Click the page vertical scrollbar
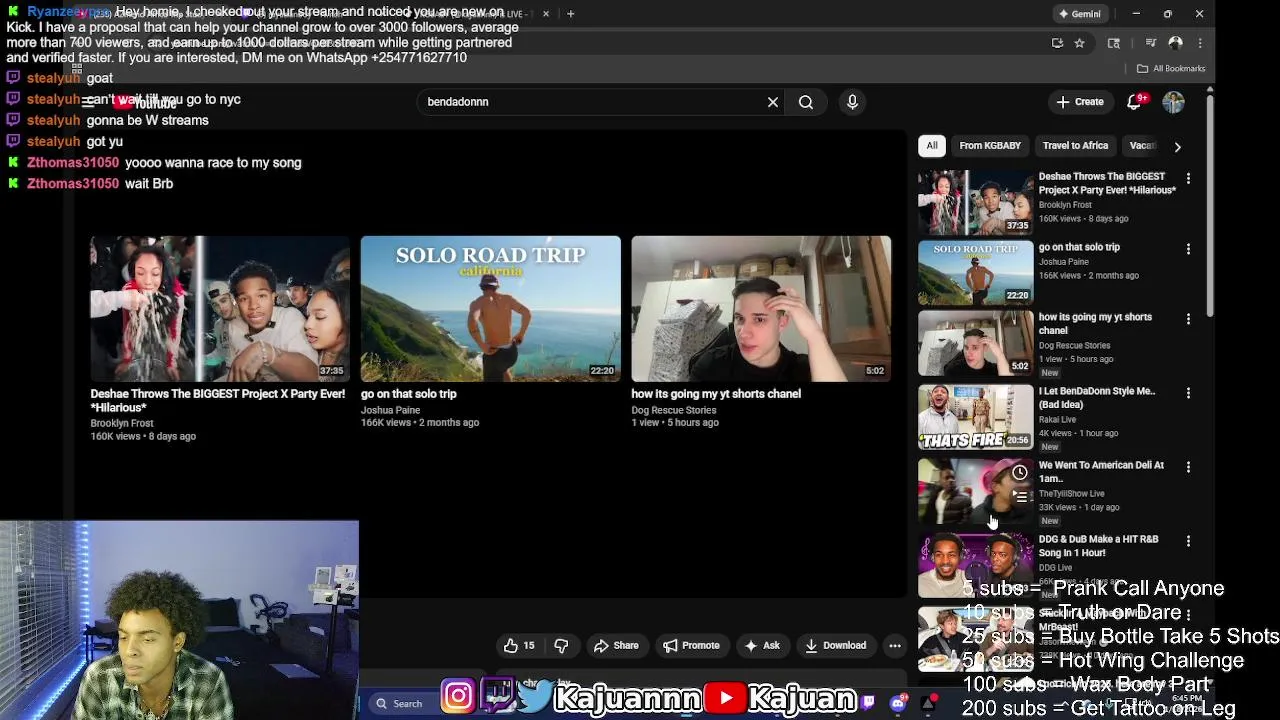This screenshot has height=720, width=1280. point(1210,205)
